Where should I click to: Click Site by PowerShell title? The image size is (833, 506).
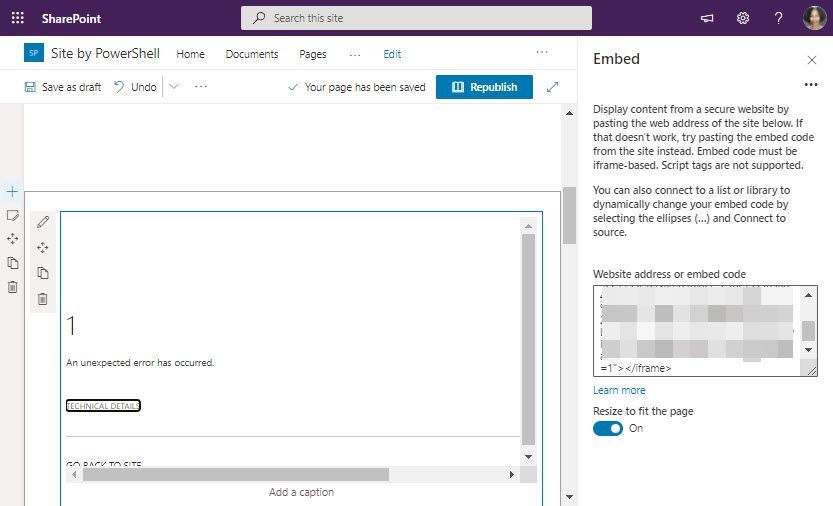click(105, 53)
